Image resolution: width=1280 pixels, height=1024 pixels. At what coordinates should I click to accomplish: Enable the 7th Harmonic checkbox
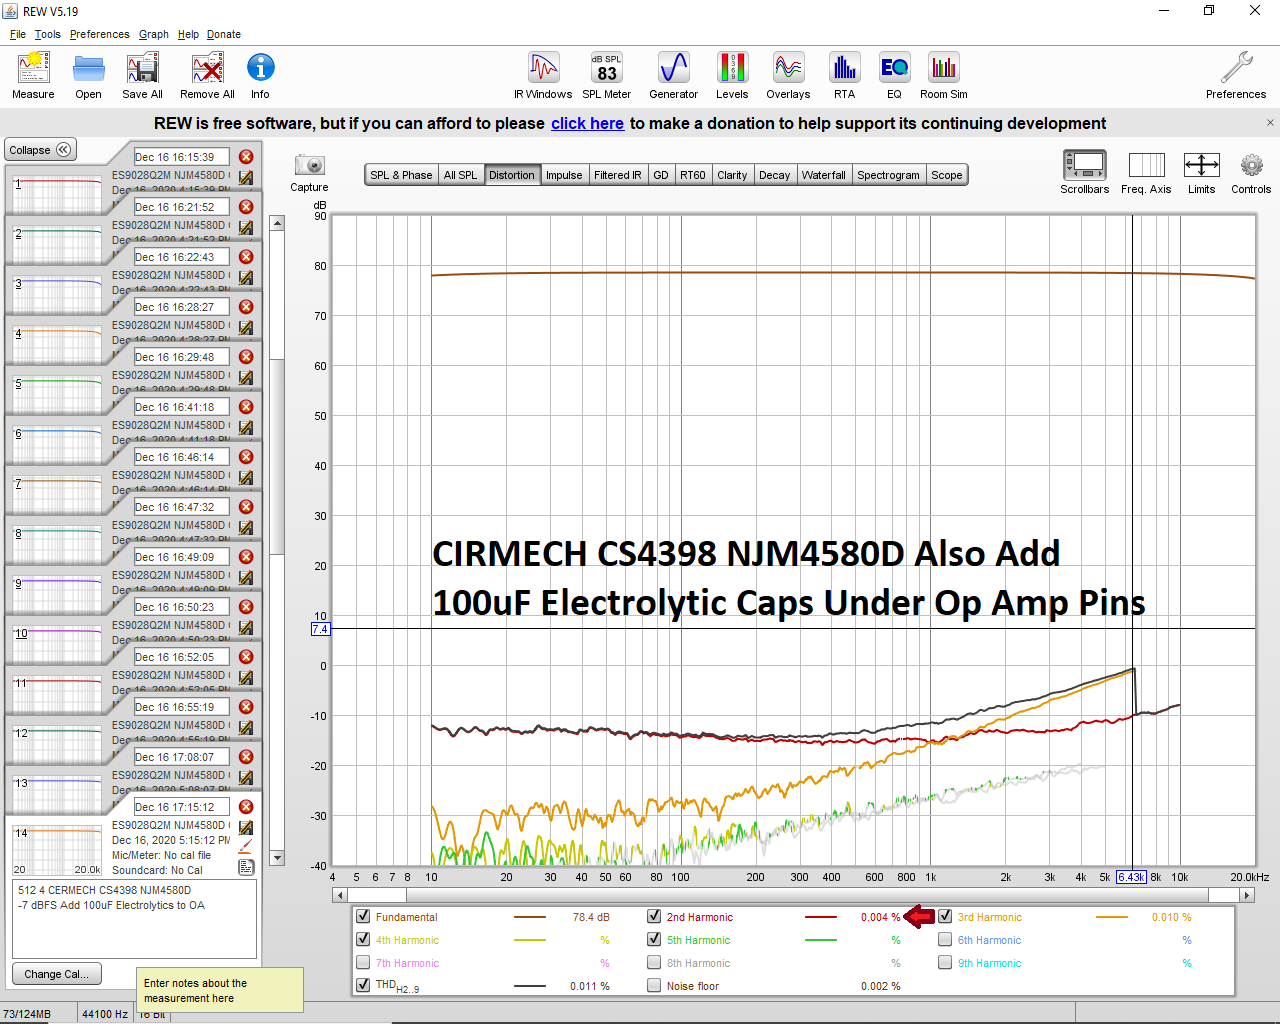364,962
